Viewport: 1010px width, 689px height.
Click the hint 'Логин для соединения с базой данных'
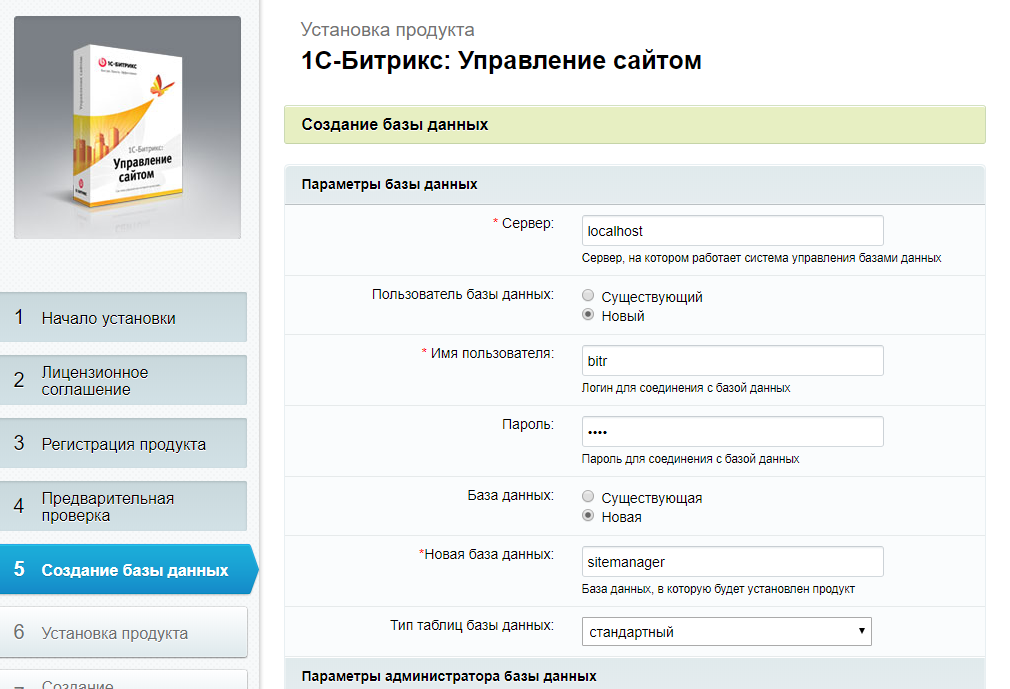pyautogui.click(x=685, y=388)
